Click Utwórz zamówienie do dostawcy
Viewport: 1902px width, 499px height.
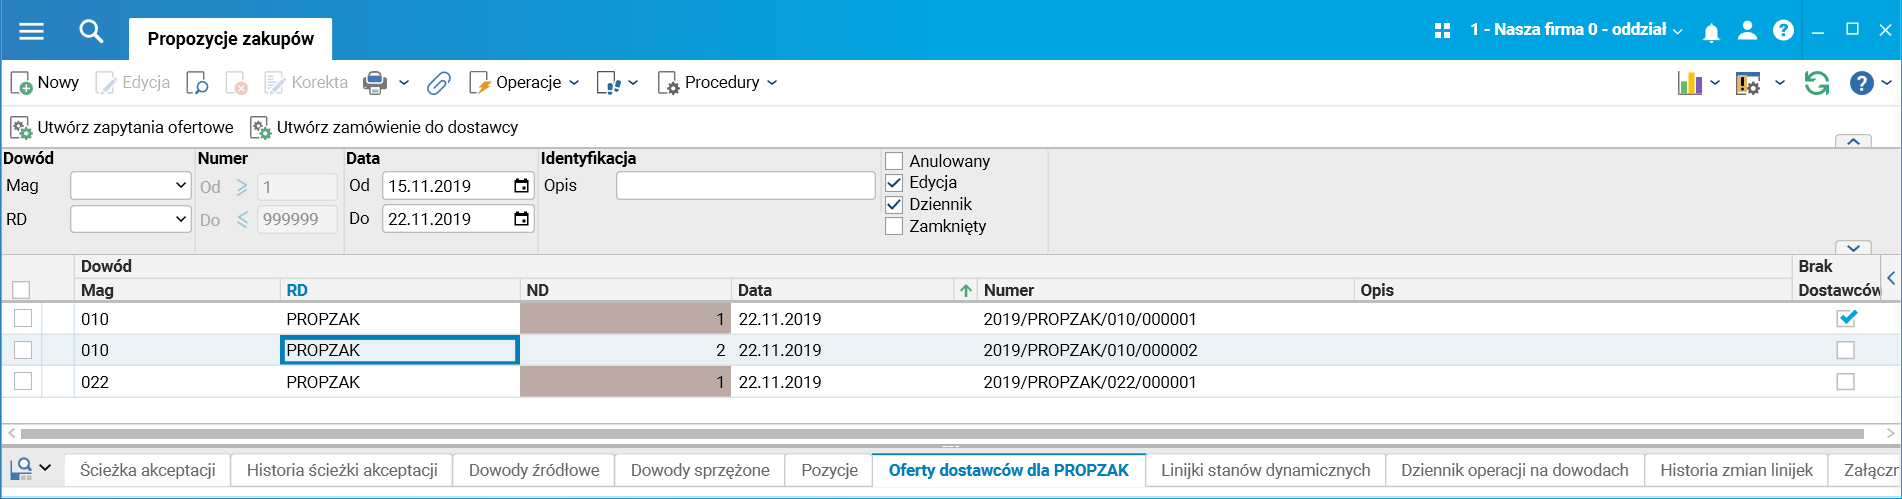pos(384,128)
